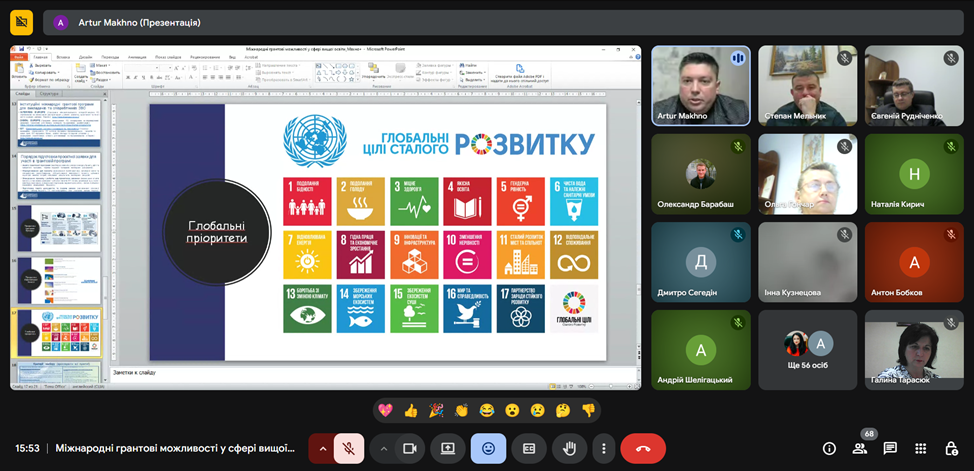974x471 pixels.
Task: Unmute the microphone
Action: pyautogui.click(x=348, y=448)
